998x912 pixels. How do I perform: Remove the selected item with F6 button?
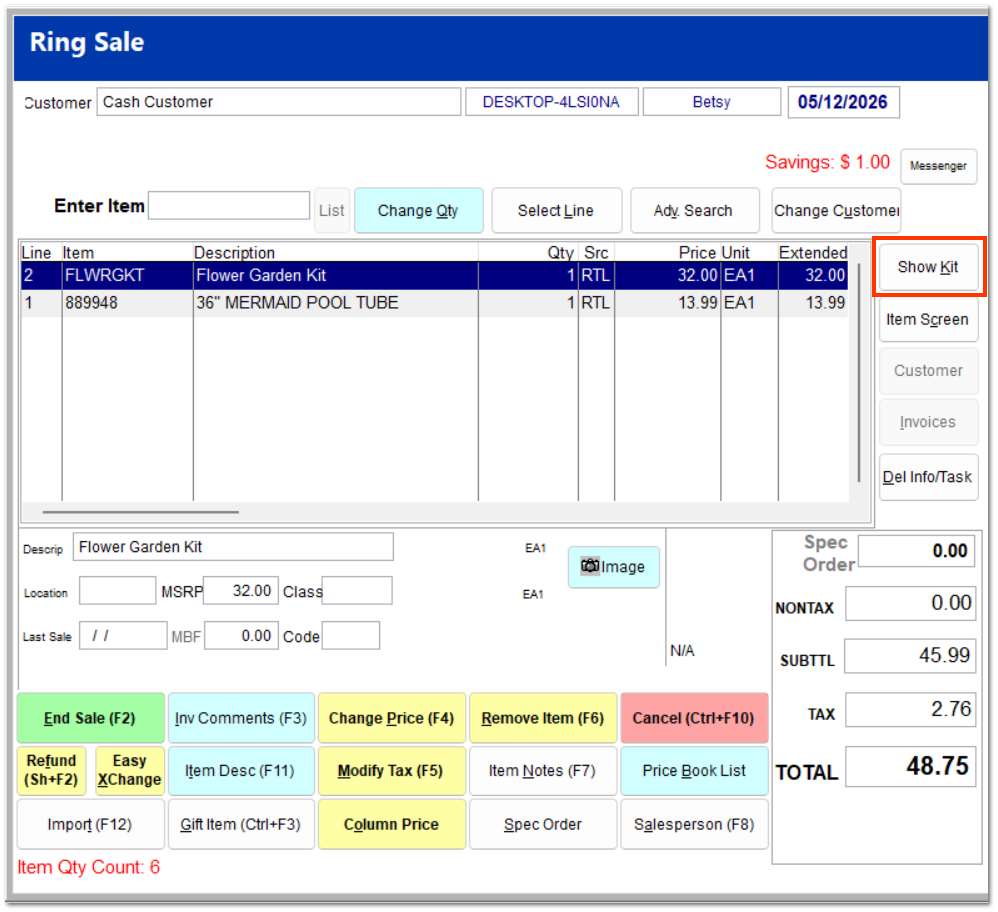(x=543, y=718)
